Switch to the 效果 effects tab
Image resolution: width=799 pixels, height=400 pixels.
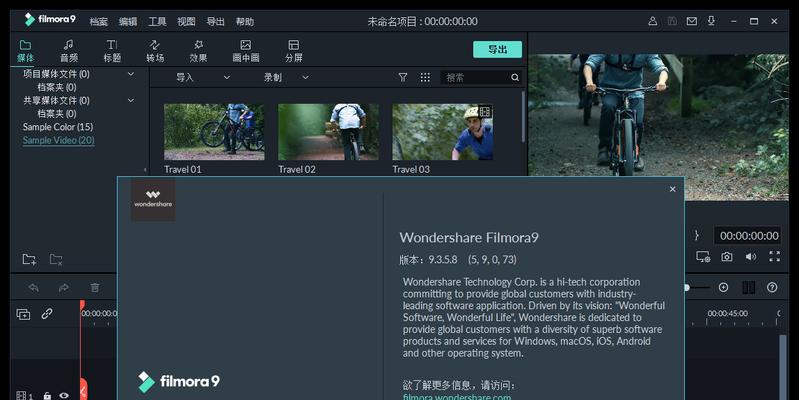[198, 51]
